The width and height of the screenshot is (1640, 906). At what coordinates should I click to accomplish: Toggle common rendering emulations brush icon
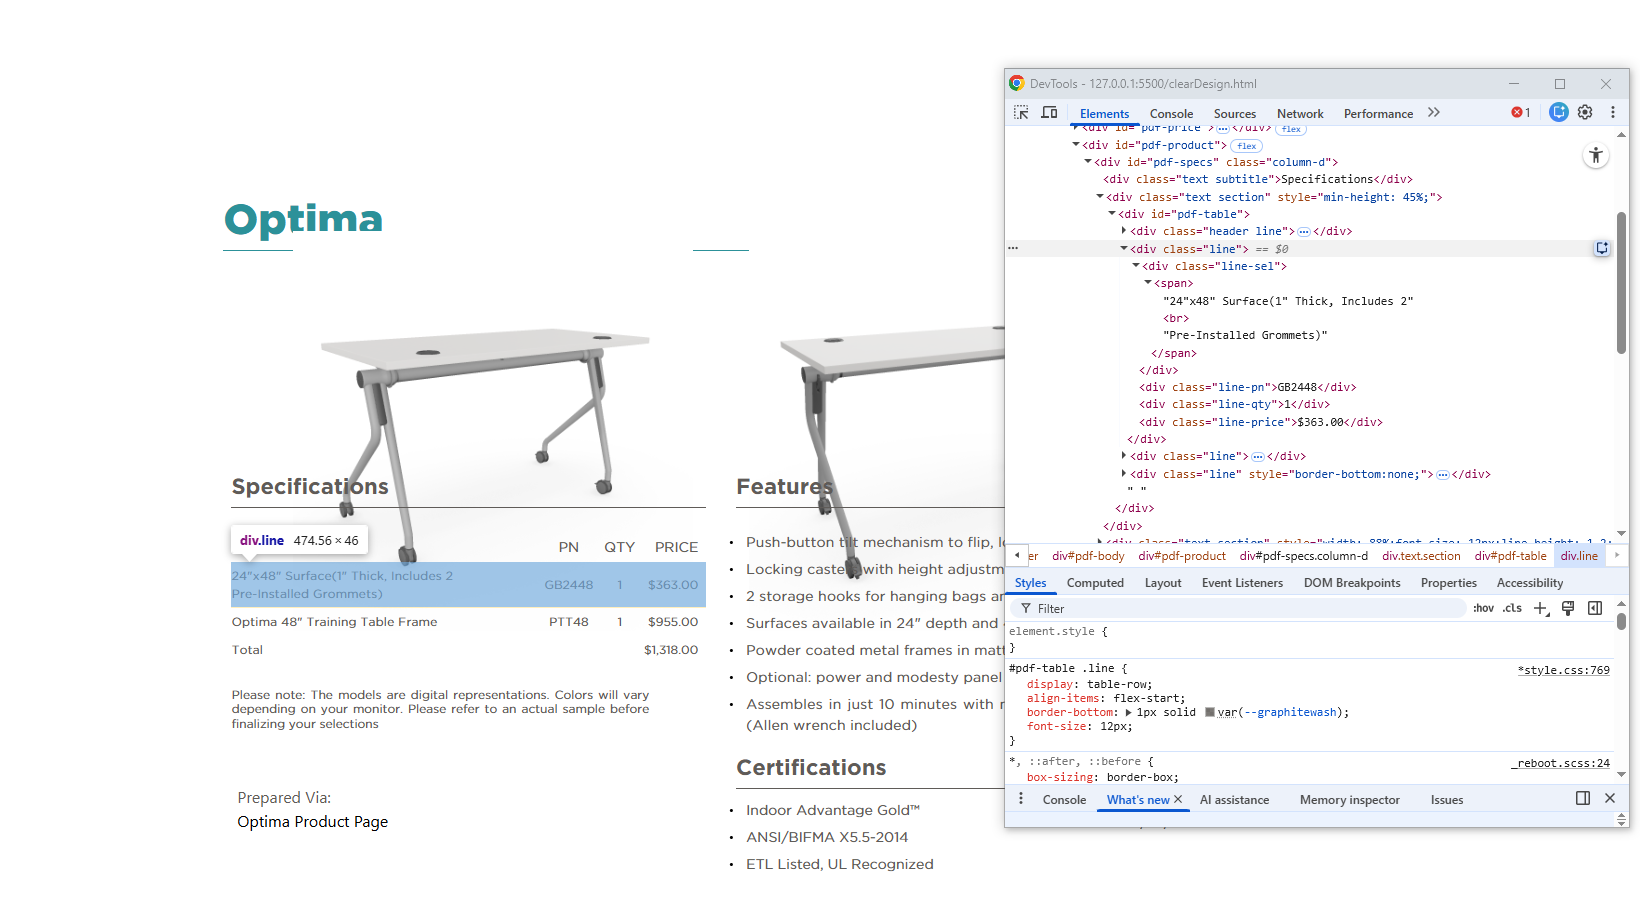tap(1568, 608)
